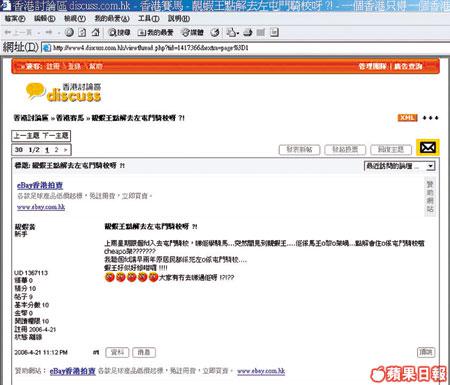Click the post timestamp 2006-4-21 11:12 PM
This screenshot has width=450, height=385.
[x=41, y=352]
